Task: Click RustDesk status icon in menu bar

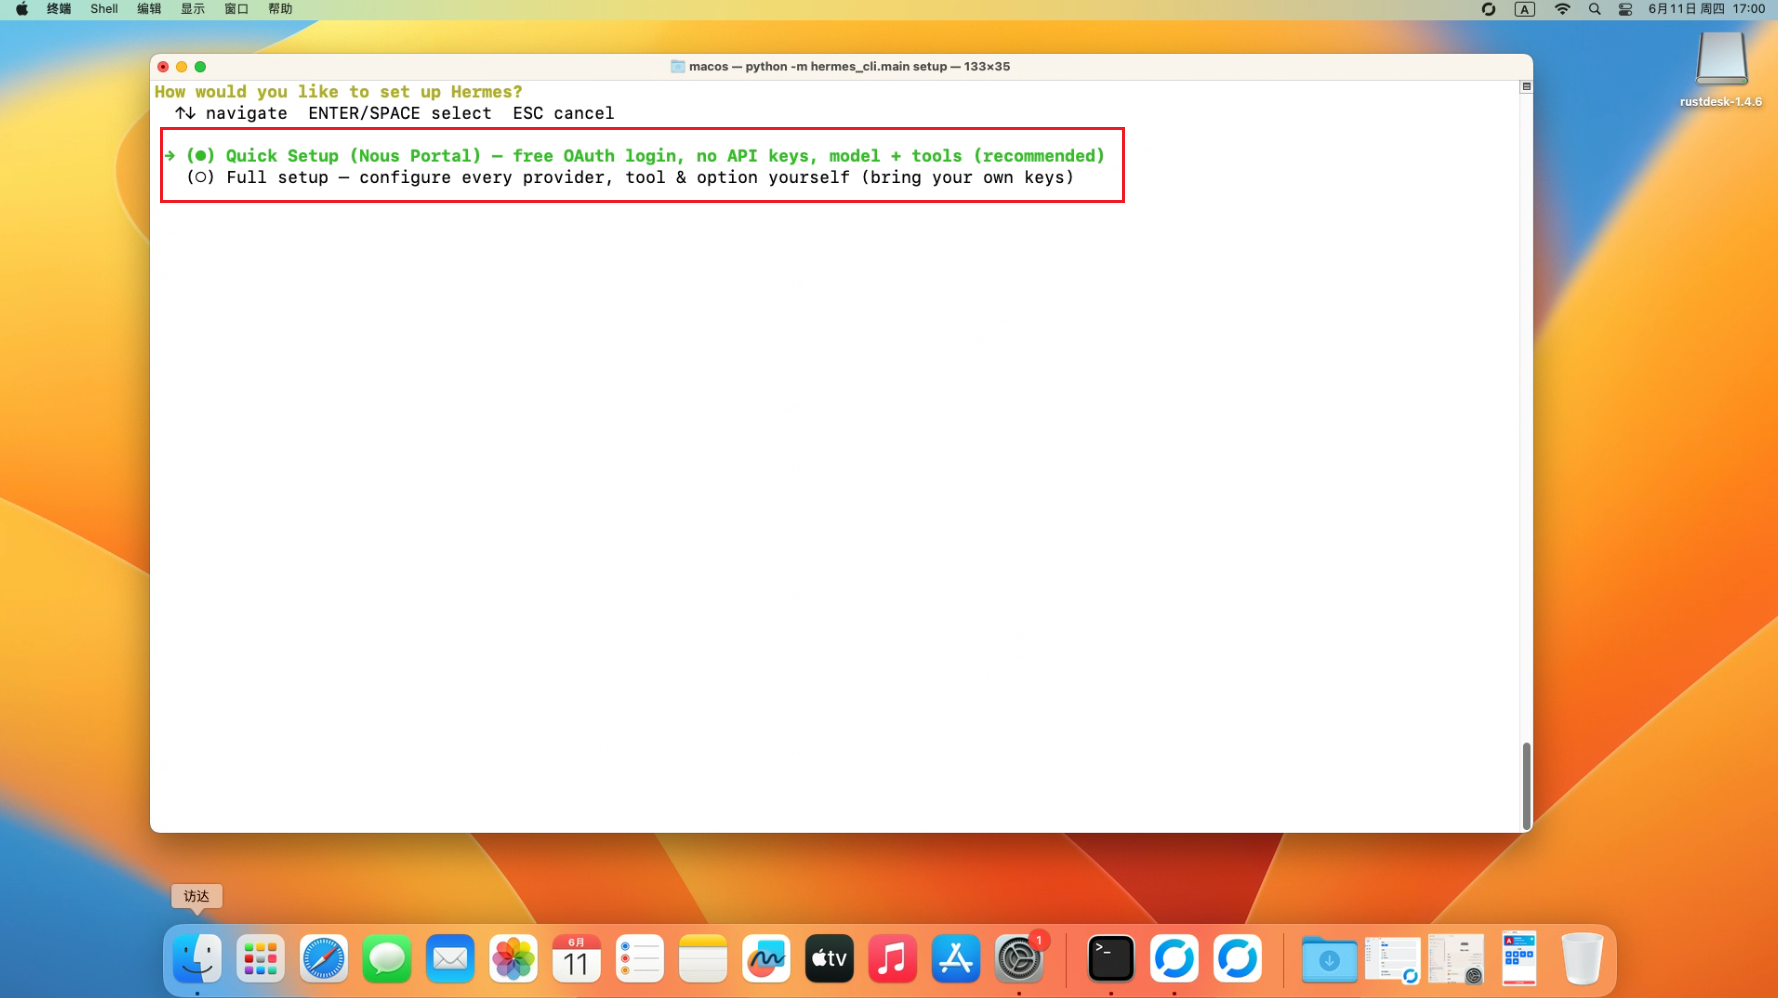Action: (x=1488, y=9)
